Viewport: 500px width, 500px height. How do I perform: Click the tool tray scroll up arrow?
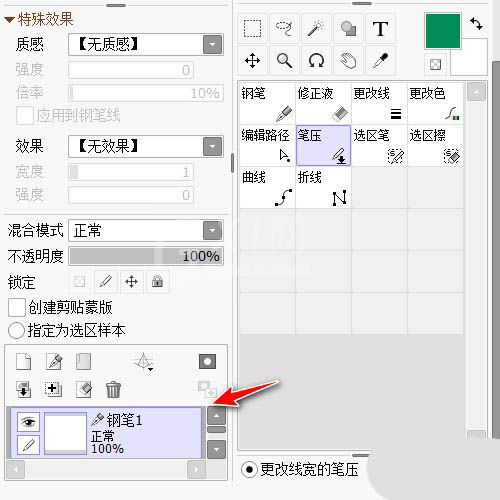(x=476, y=92)
